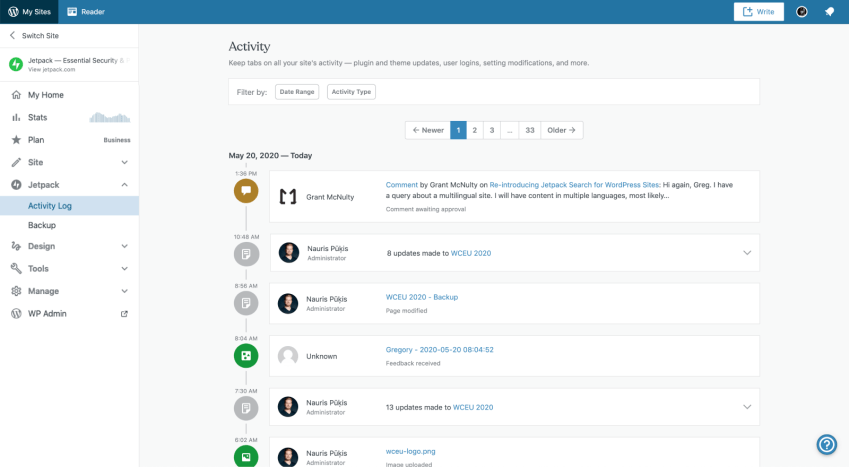This screenshot has height=467, width=849.
Task: Click the user profile avatar in top bar
Action: tap(802, 12)
